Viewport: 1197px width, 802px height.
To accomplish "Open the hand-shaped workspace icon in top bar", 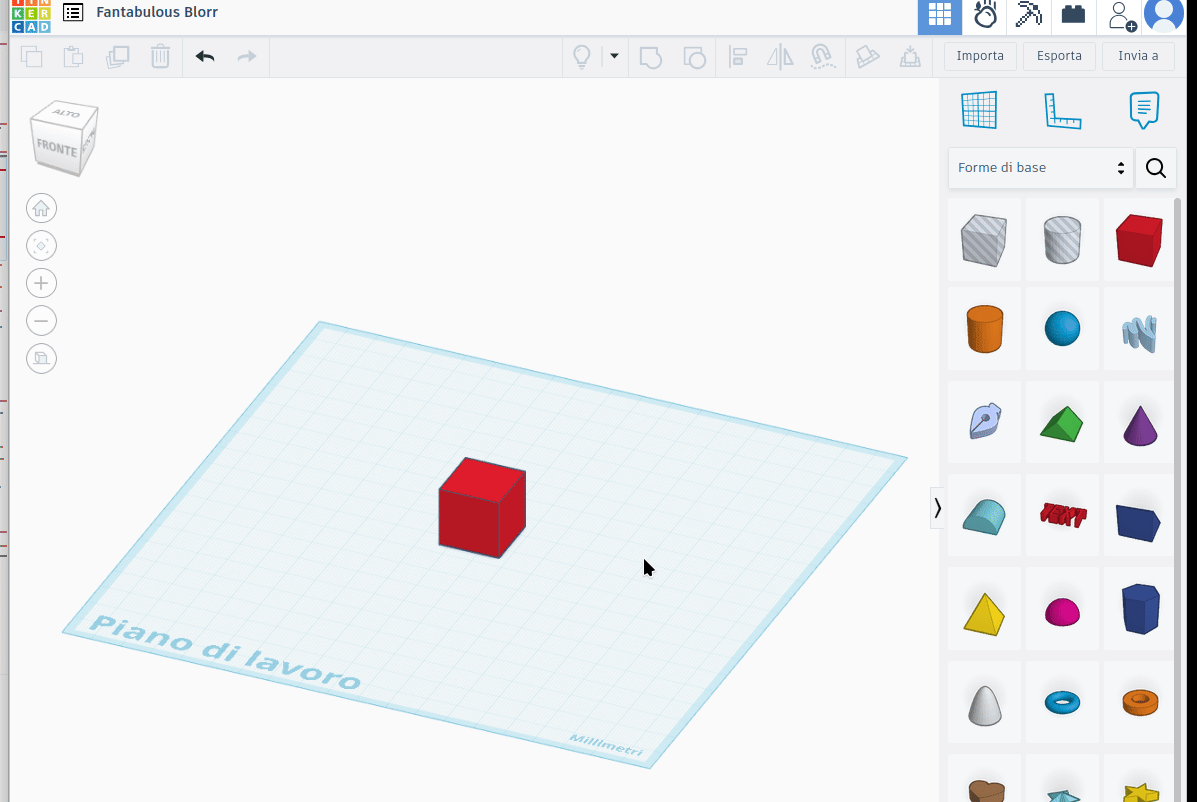I will (x=985, y=15).
